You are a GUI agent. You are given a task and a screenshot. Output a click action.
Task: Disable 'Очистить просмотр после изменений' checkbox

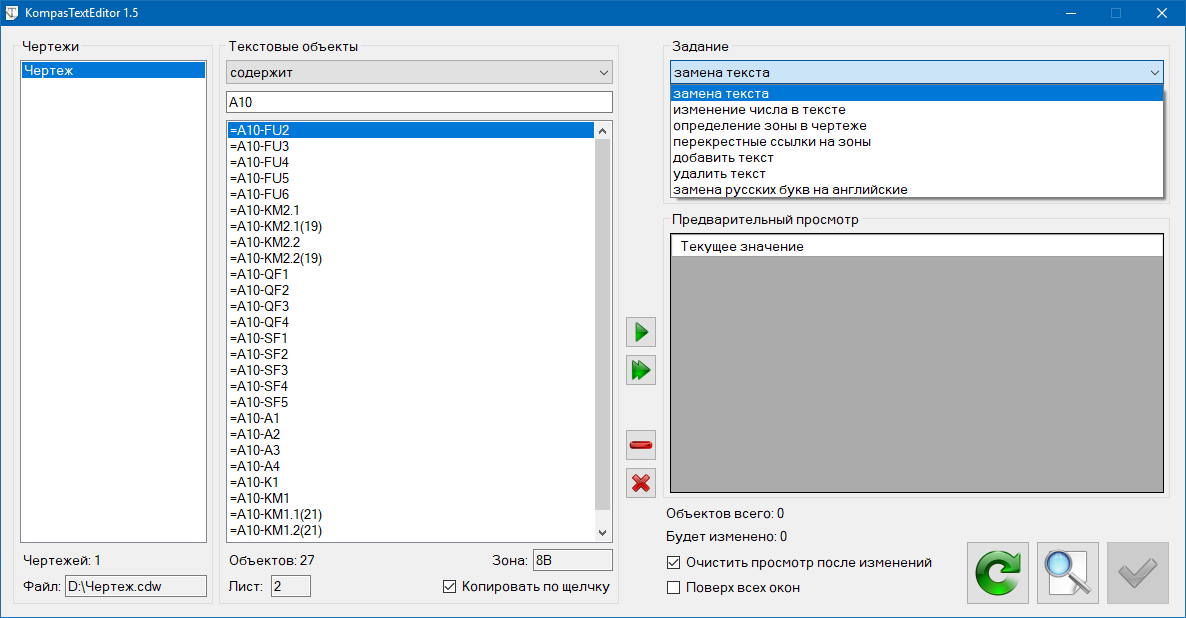(674, 563)
